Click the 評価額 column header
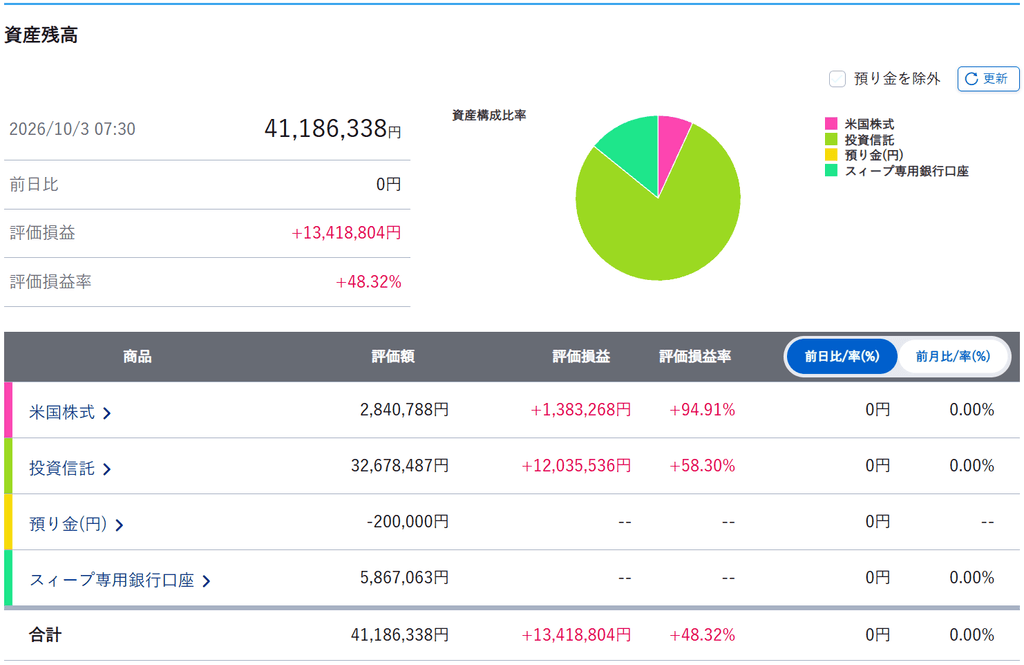Viewport: 1024px width, 665px height. pyautogui.click(x=392, y=357)
